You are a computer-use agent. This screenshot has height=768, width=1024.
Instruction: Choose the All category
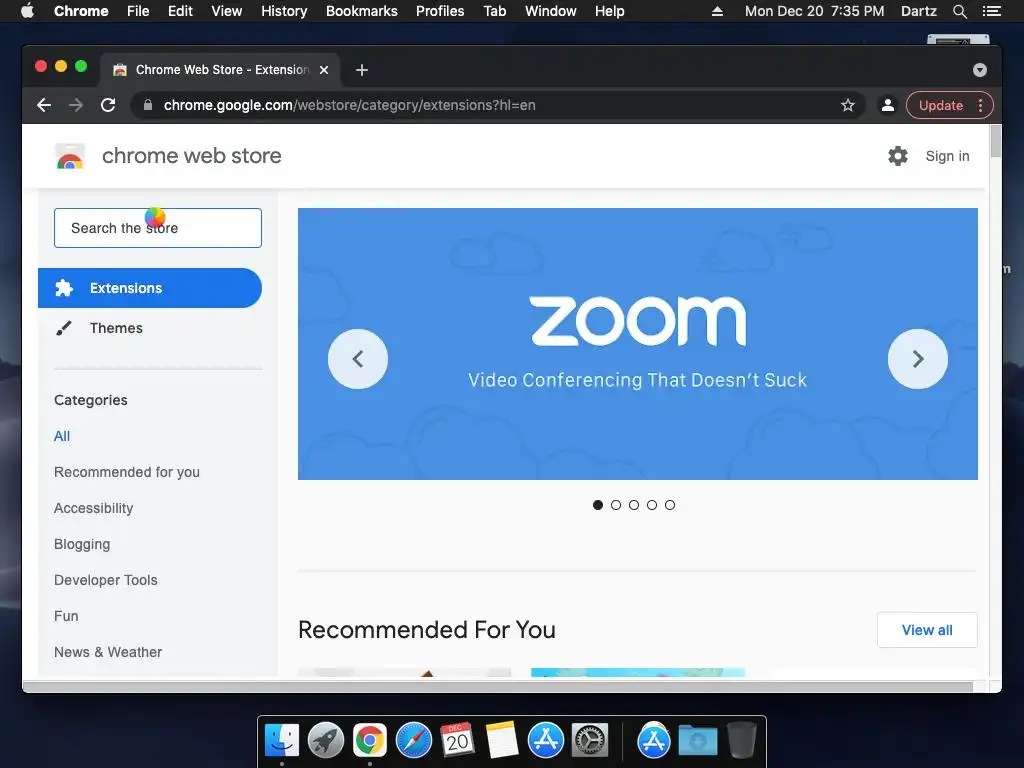[62, 436]
